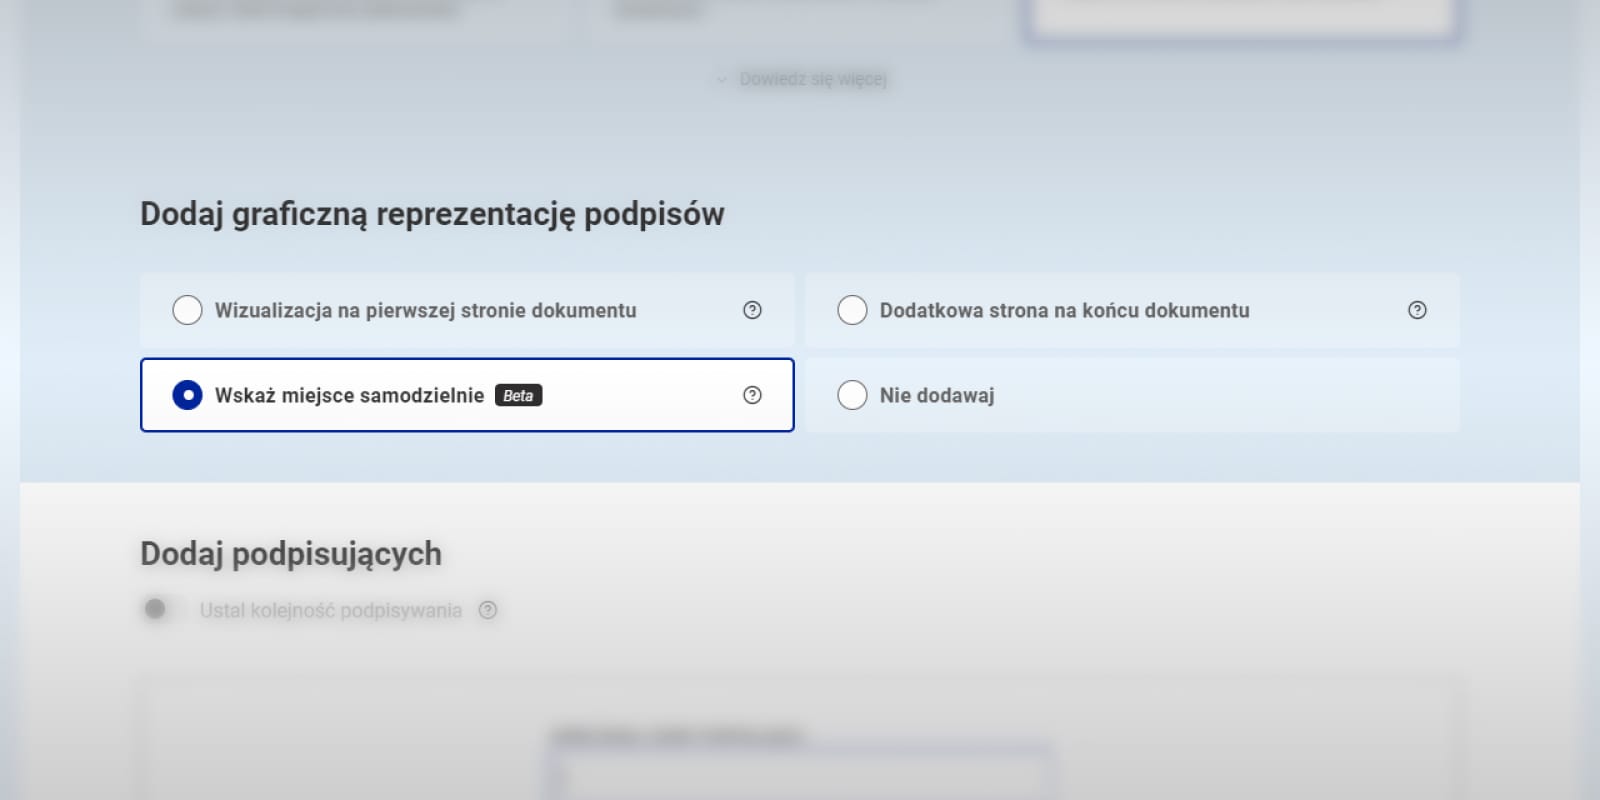Expand chevron next to Dowiedz się więcej
The image size is (1600, 800).
pyautogui.click(x=722, y=80)
